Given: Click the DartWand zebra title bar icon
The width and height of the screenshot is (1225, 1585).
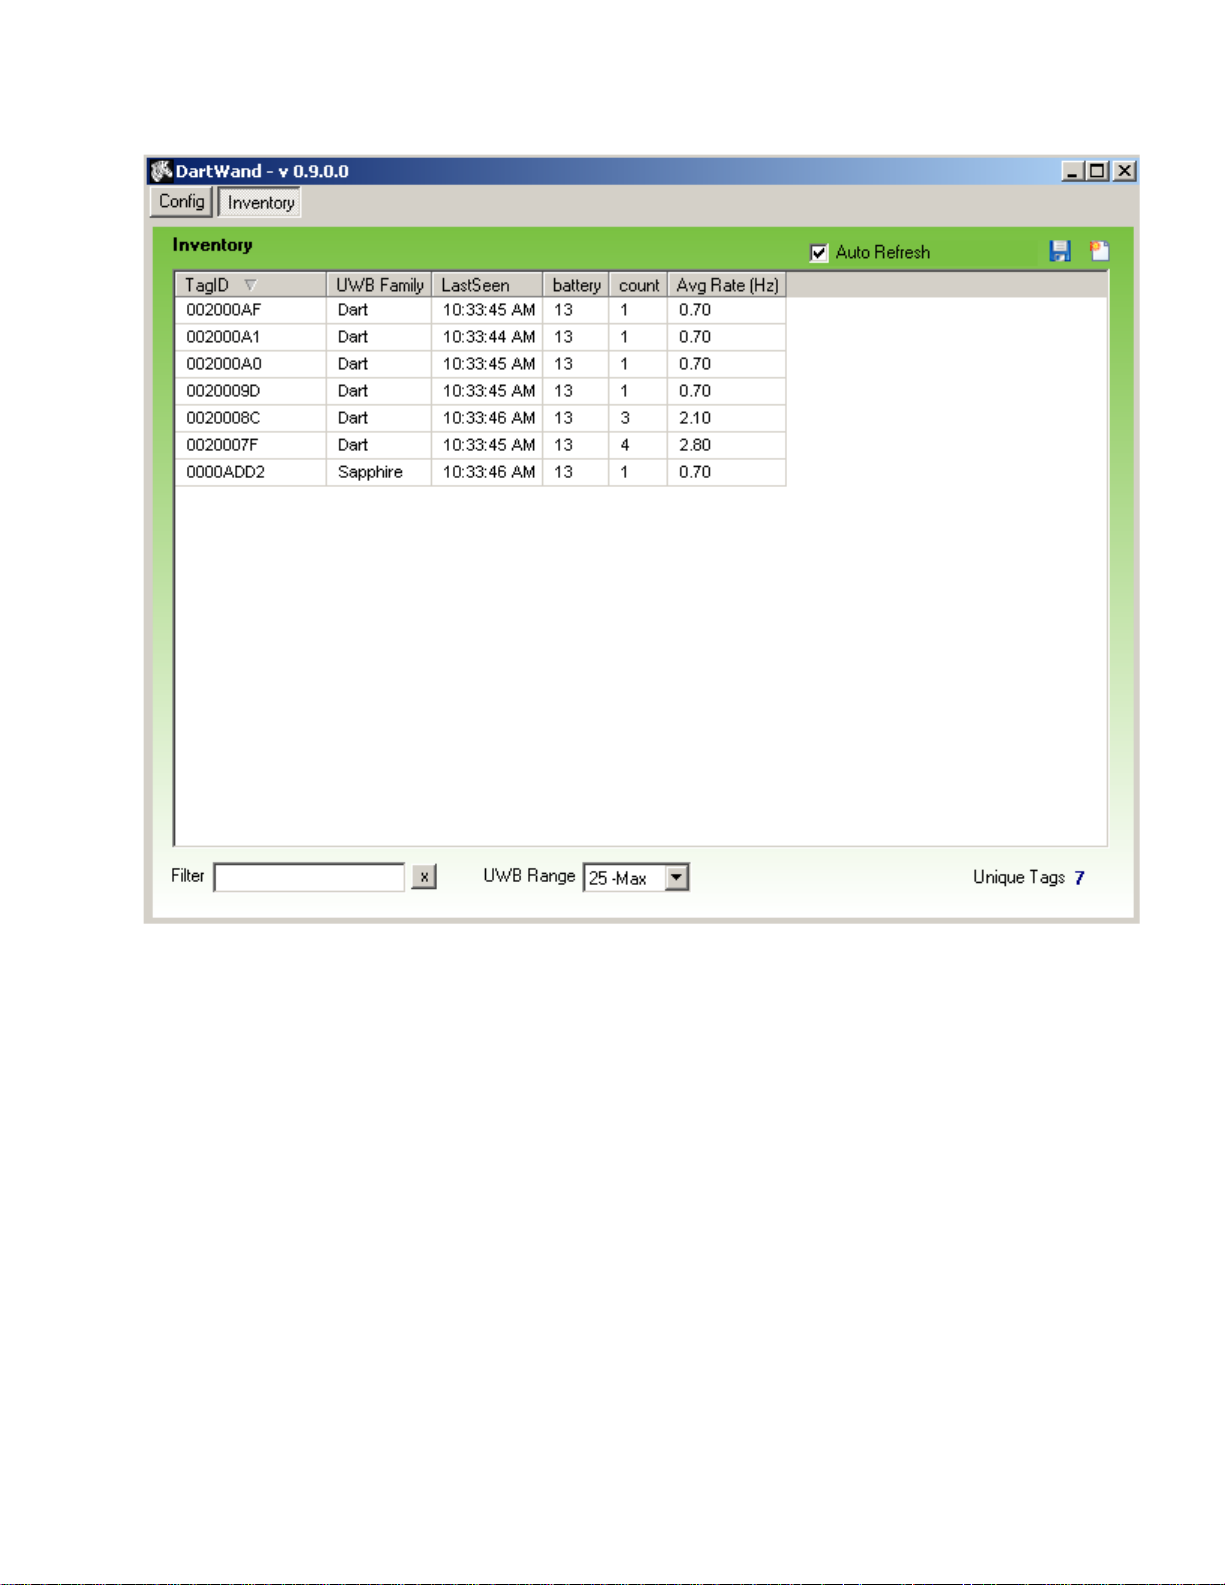Looking at the screenshot, I should pyautogui.click(x=161, y=171).
